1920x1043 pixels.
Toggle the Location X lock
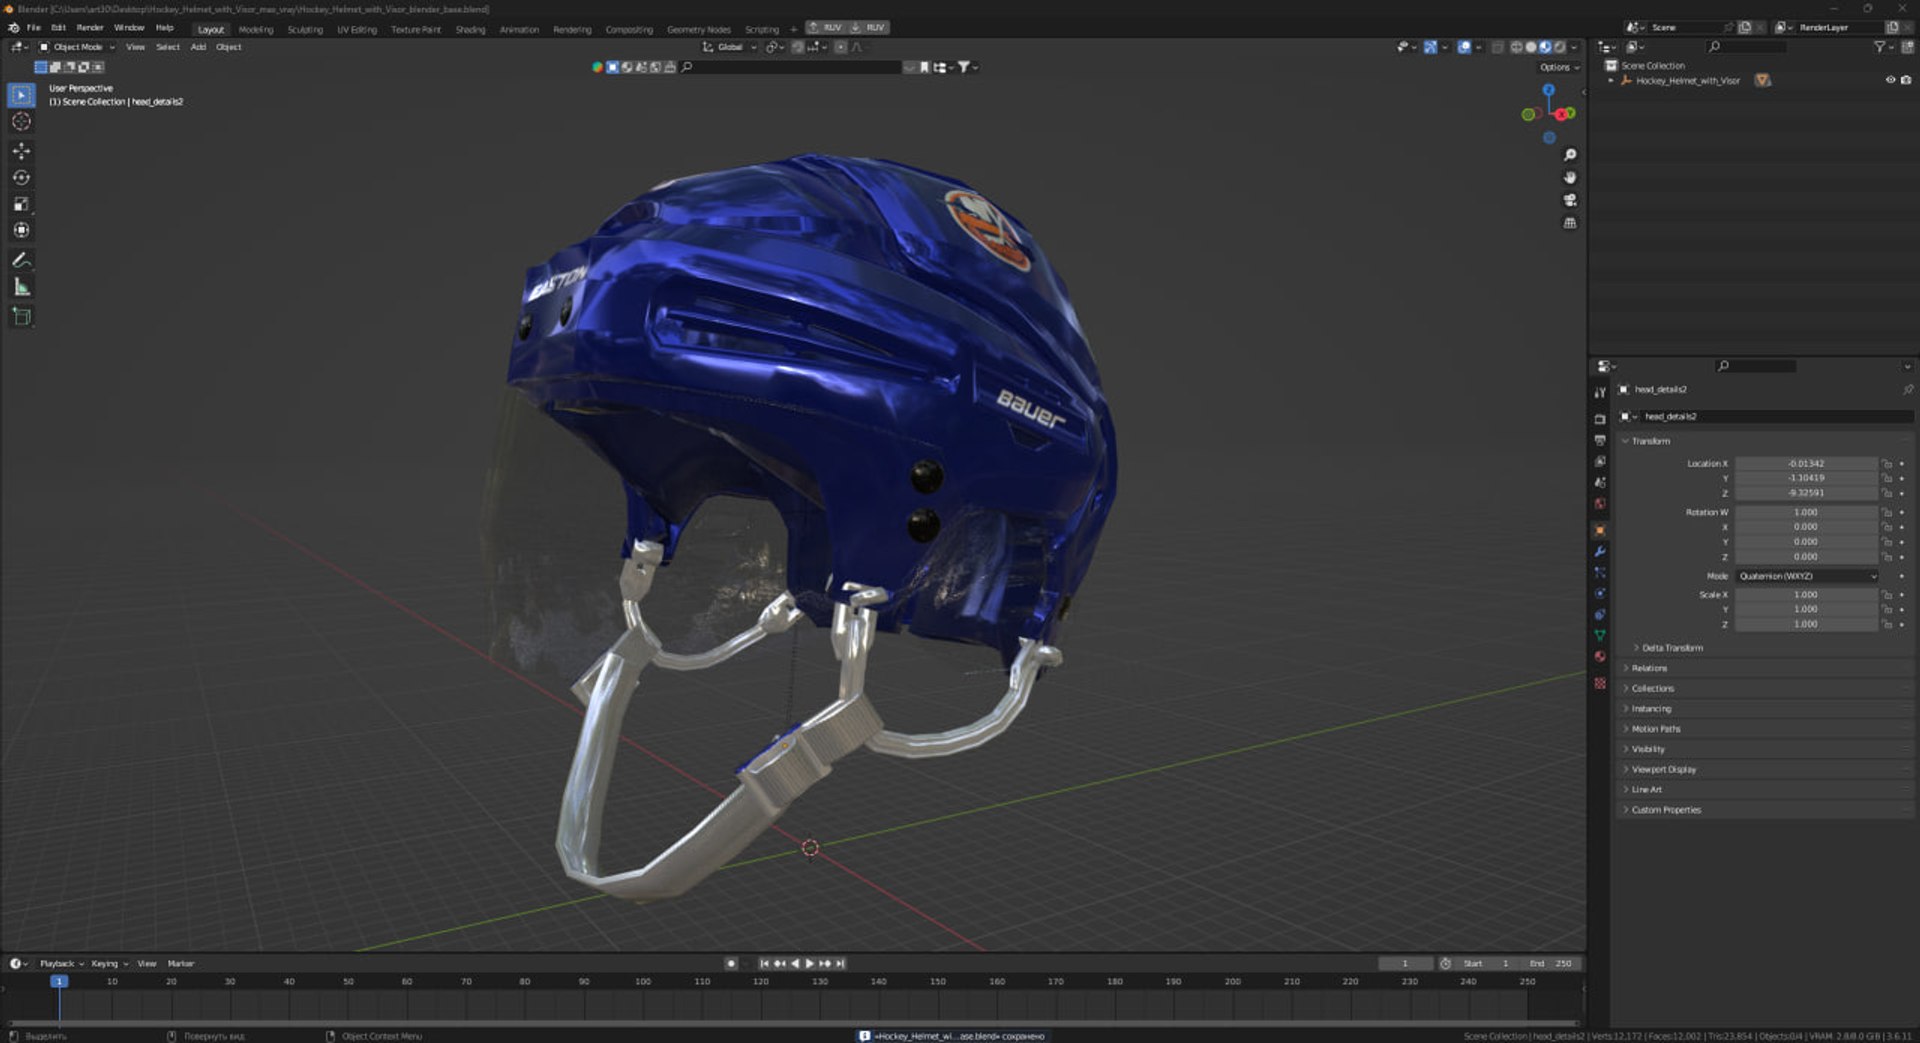coord(1887,464)
